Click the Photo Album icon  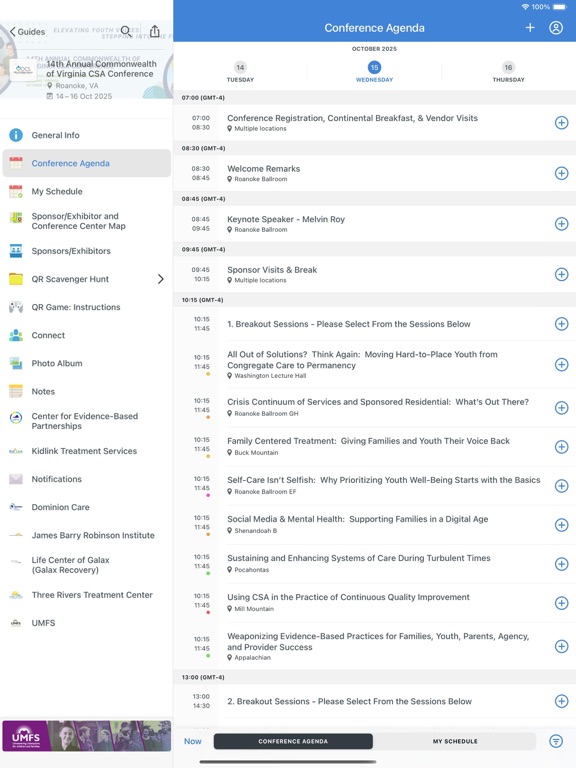[x=16, y=363]
